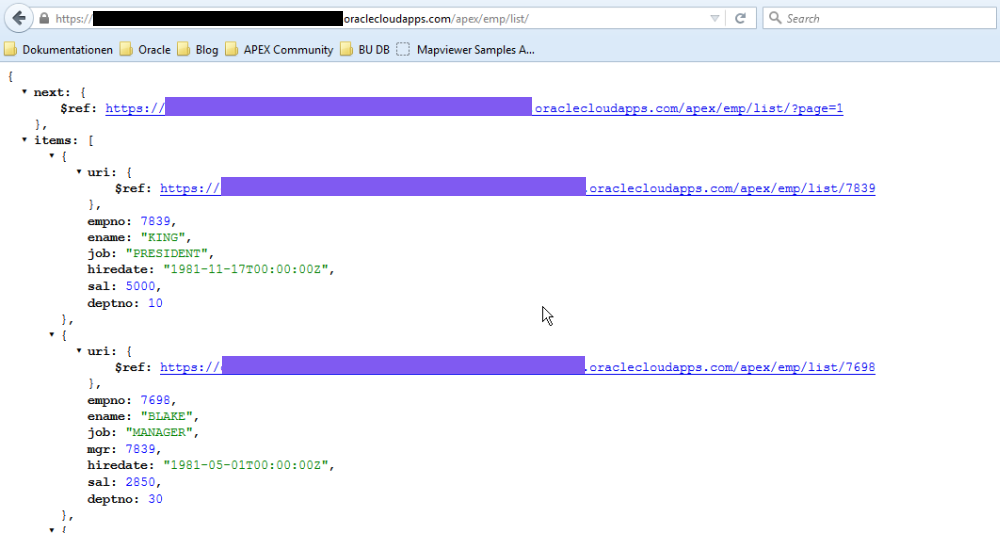
Task: Follow the next $ref link with ?page=1
Action: coord(474,108)
